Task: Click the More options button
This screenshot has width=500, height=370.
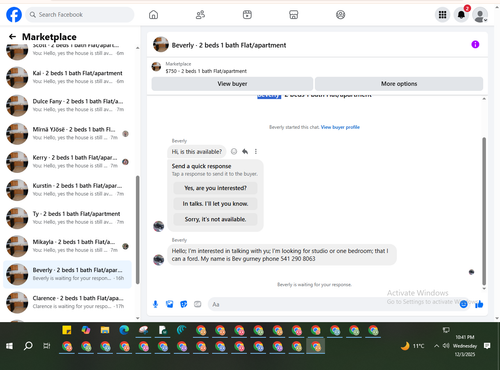Action: pyautogui.click(x=399, y=84)
